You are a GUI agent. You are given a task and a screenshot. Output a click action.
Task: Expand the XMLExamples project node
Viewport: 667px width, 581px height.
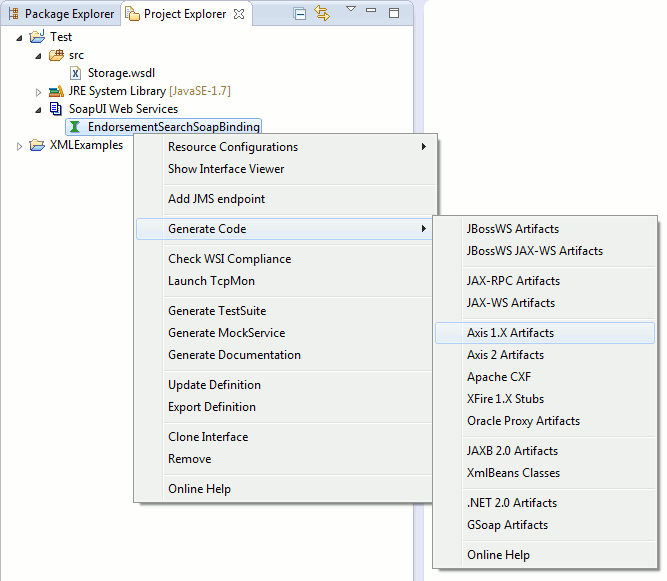coord(19,146)
